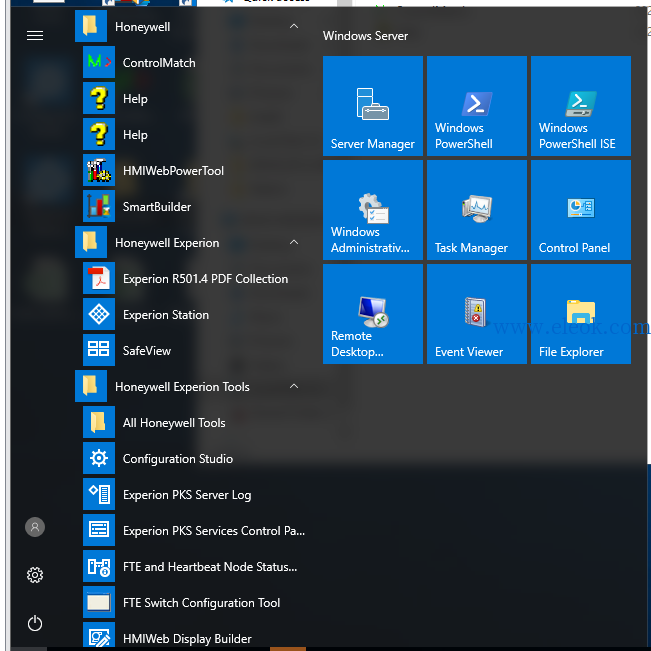Viewport: 651px width, 651px height.
Task: Open Remote Desktop Connection tile
Action: pos(373,314)
